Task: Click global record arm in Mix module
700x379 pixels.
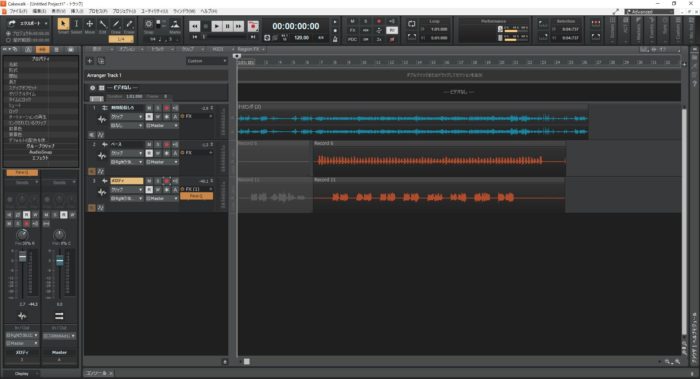Action: [x=379, y=21]
